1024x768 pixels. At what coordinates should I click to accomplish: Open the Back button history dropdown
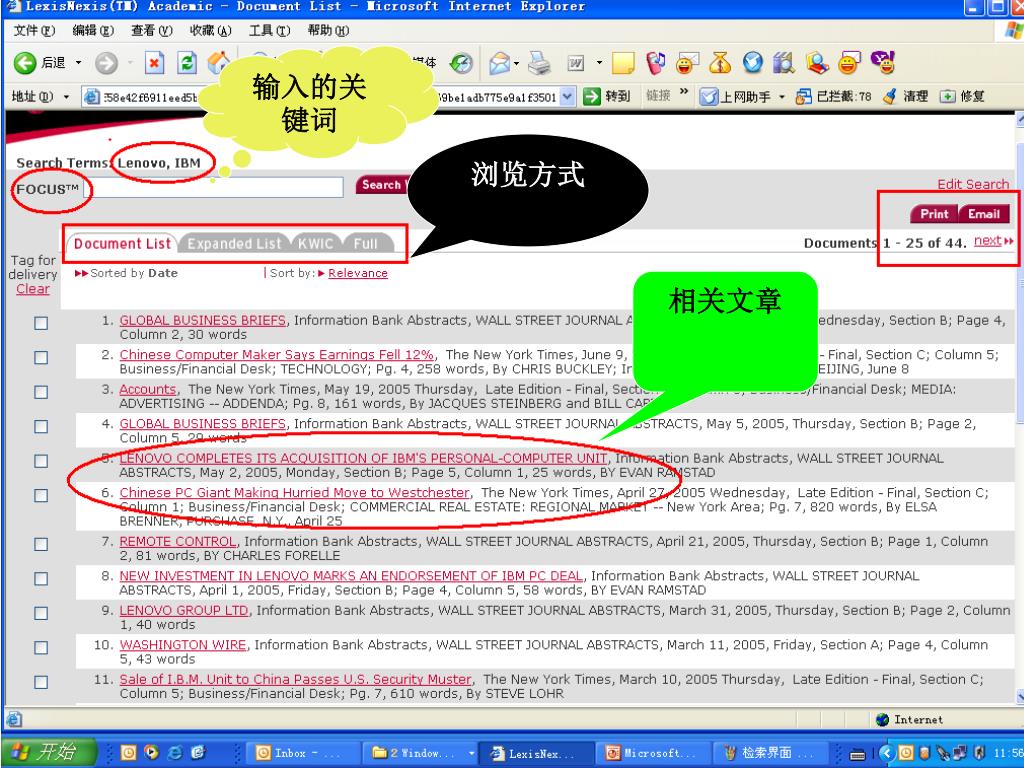[x=78, y=63]
